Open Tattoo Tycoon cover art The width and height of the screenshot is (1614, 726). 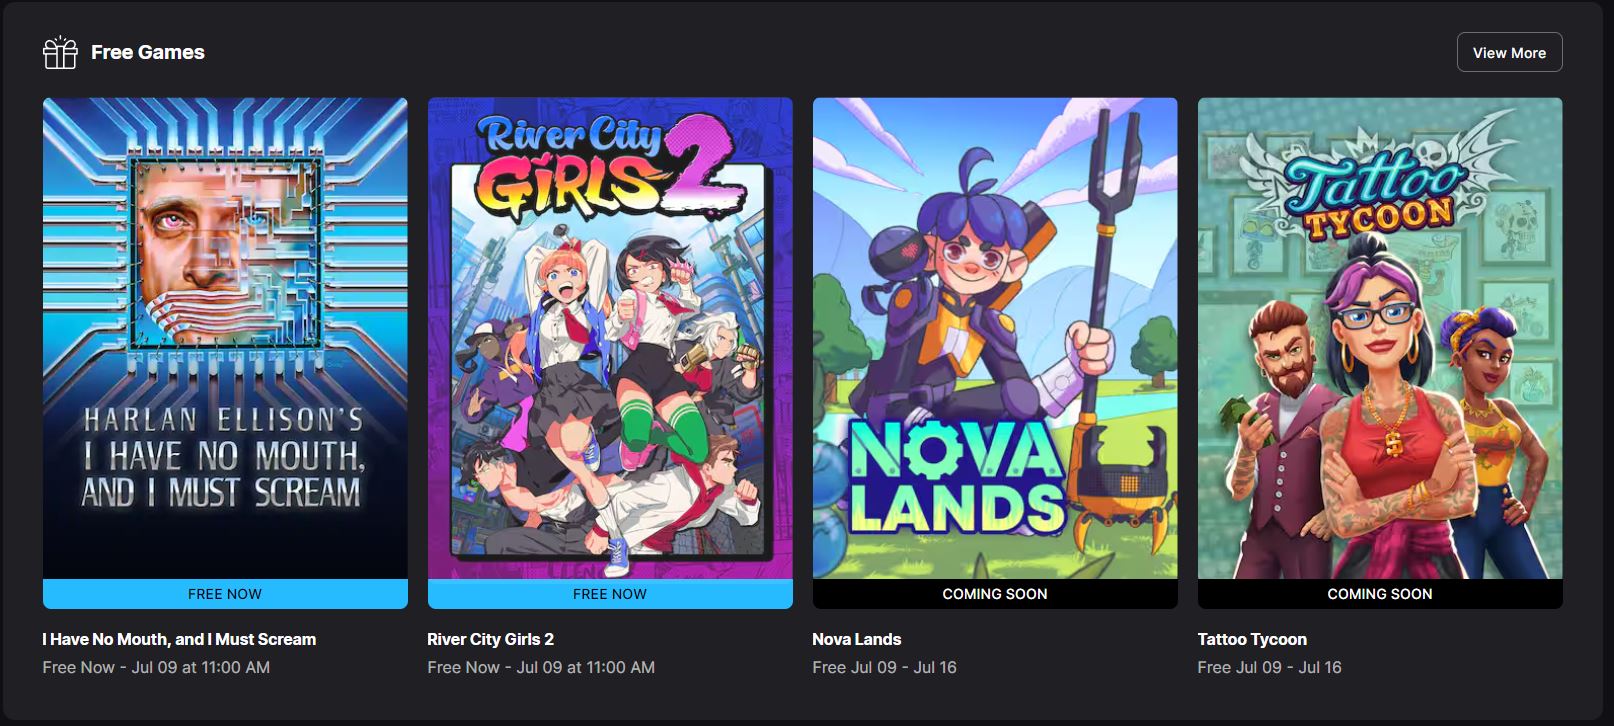1380,338
